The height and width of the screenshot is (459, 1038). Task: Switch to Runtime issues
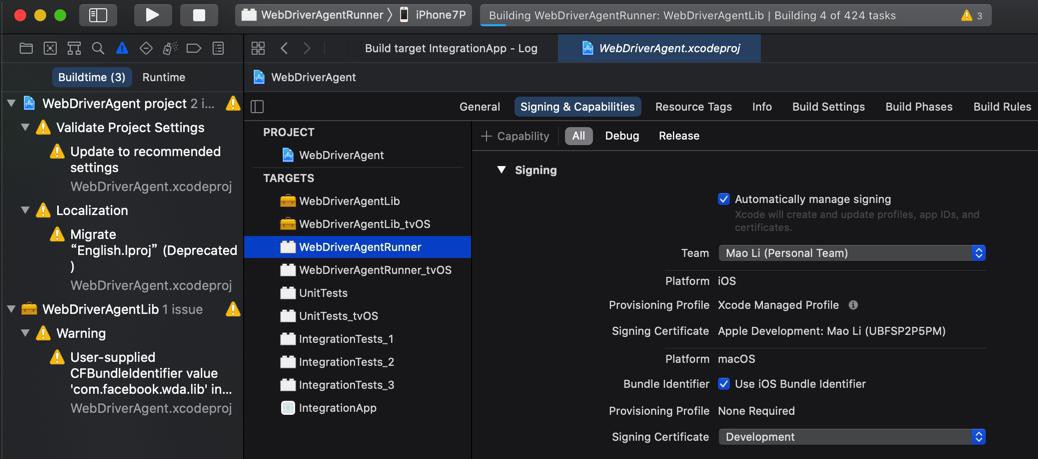[x=164, y=77]
